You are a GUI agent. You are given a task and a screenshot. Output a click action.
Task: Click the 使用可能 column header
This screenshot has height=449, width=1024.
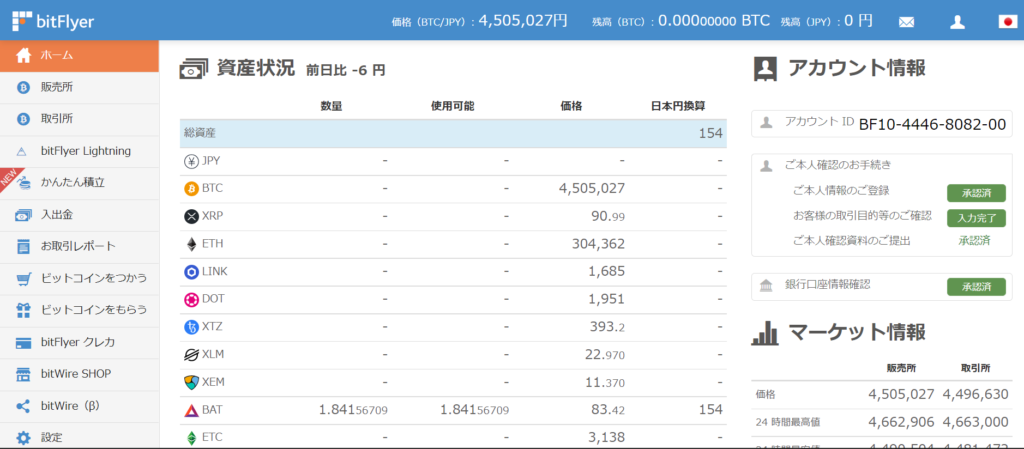click(x=453, y=105)
